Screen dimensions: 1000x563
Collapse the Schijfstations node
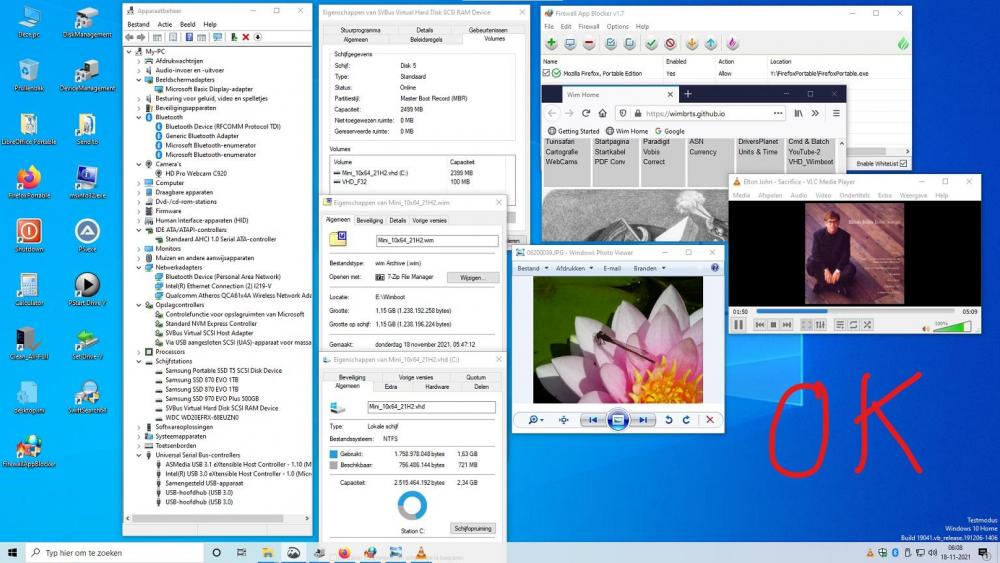click(139, 361)
